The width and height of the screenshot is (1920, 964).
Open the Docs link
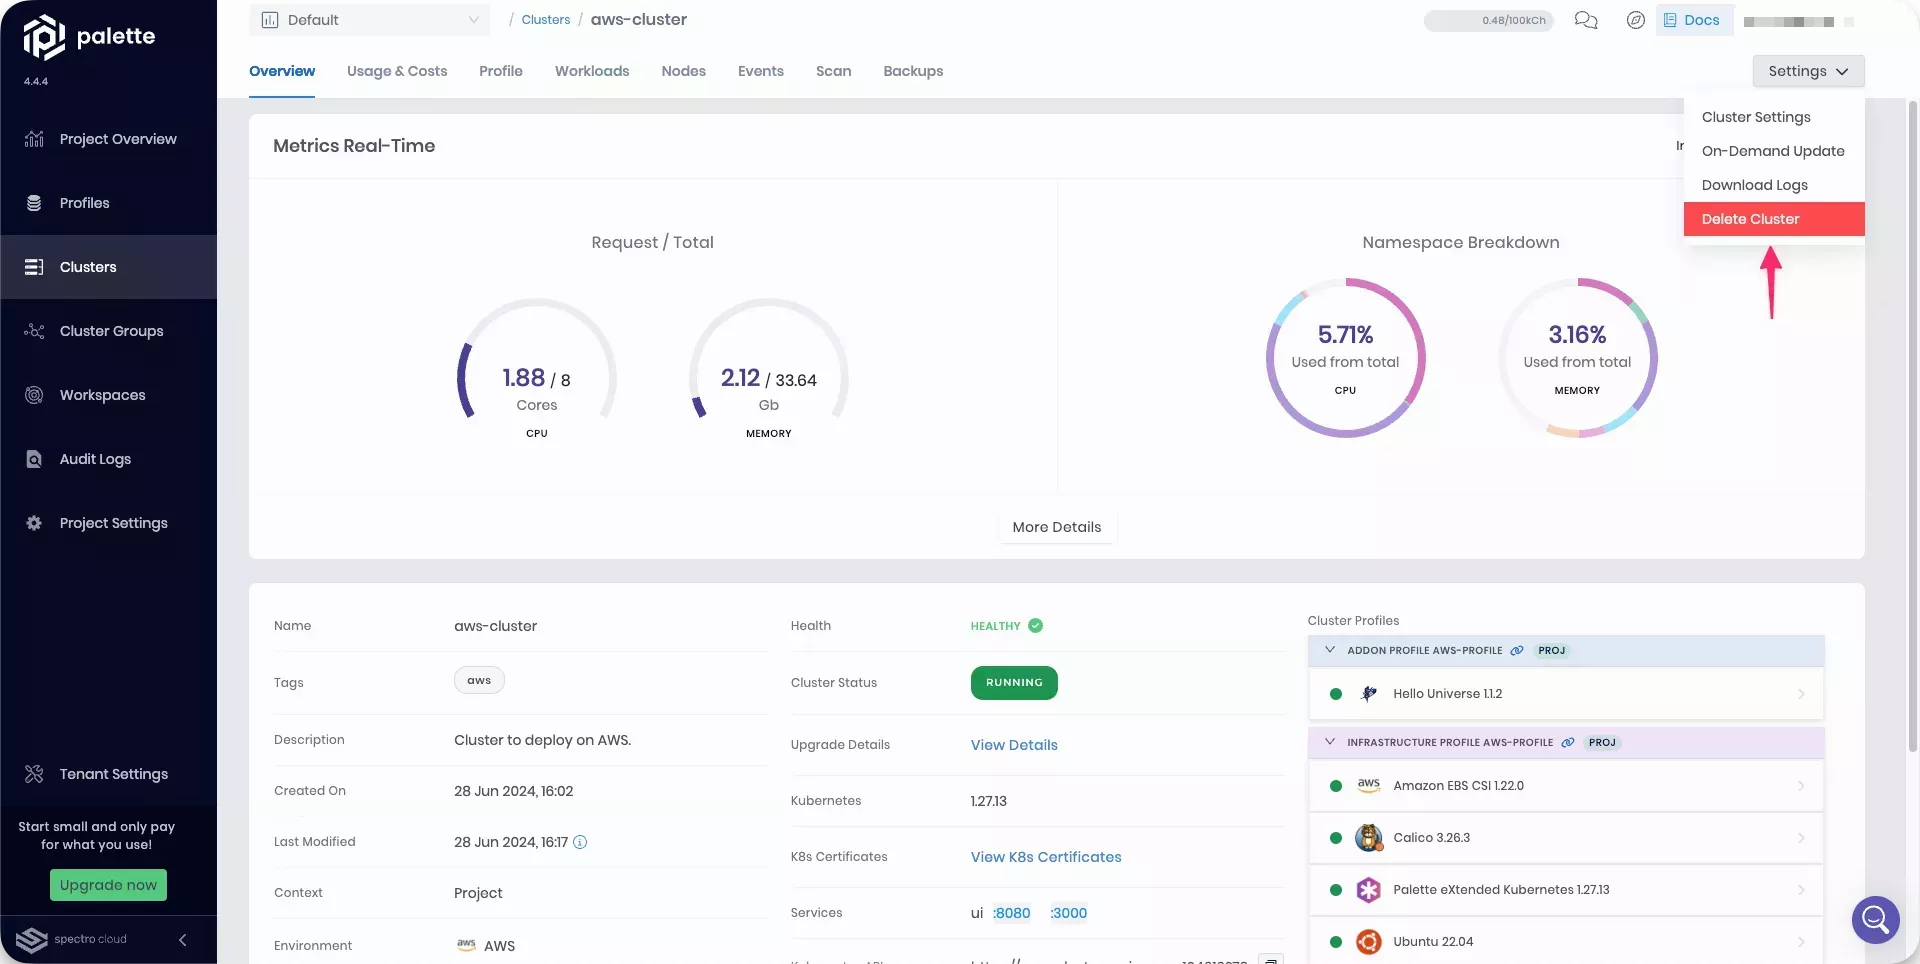coord(1693,20)
